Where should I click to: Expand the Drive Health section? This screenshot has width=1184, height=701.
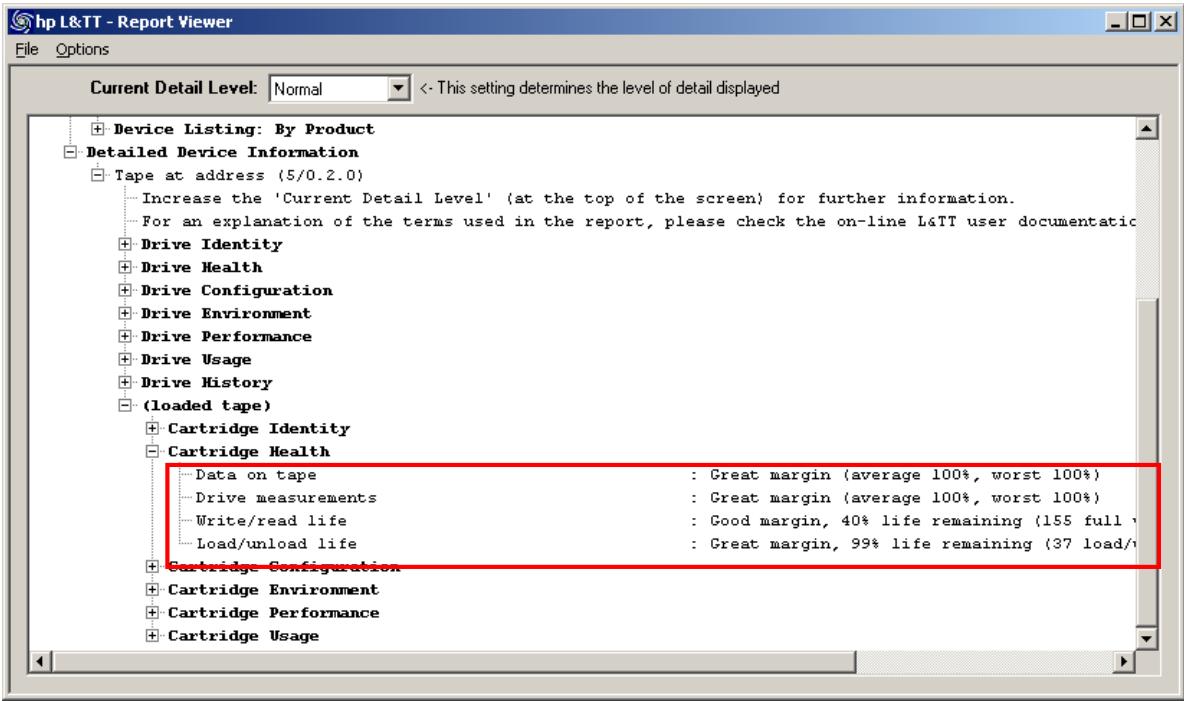pos(125,267)
